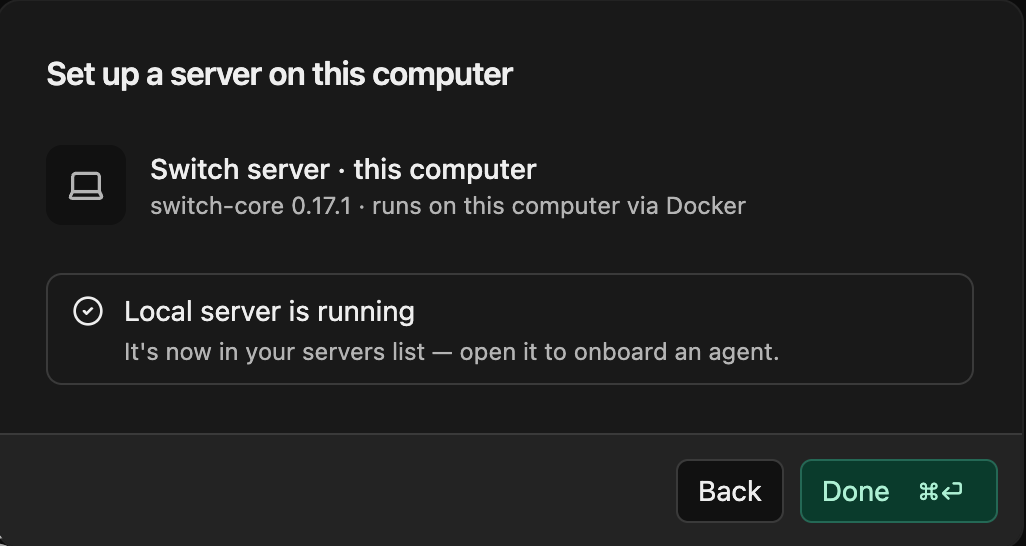Click the checkmark circle status icon
Screen dimensions: 1026x546
(x=88, y=311)
